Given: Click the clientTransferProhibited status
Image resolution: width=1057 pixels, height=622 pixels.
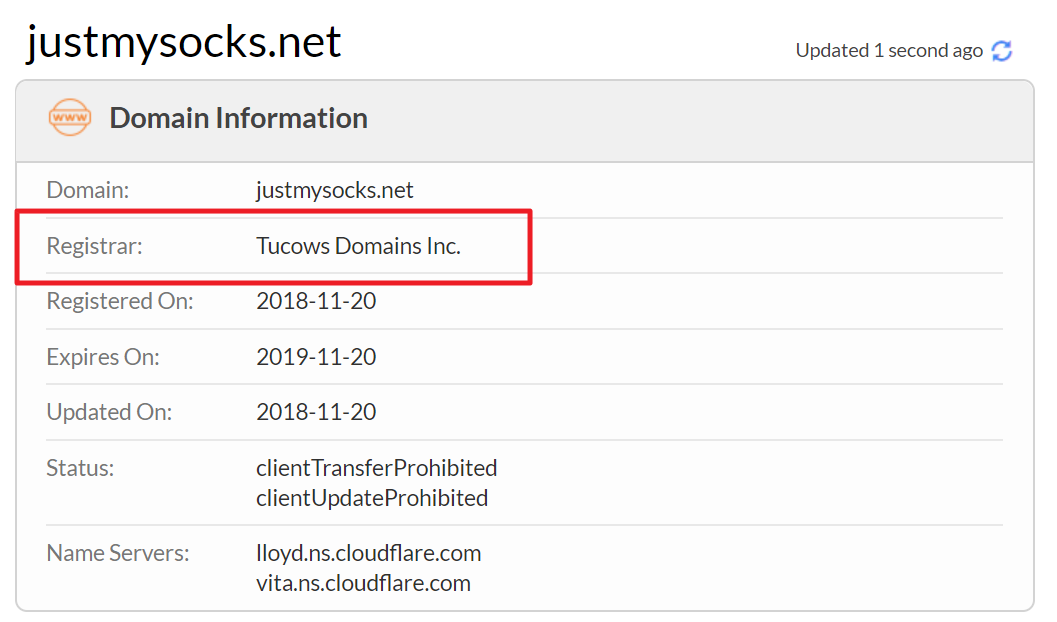Looking at the screenshot, I should point(376,468).
